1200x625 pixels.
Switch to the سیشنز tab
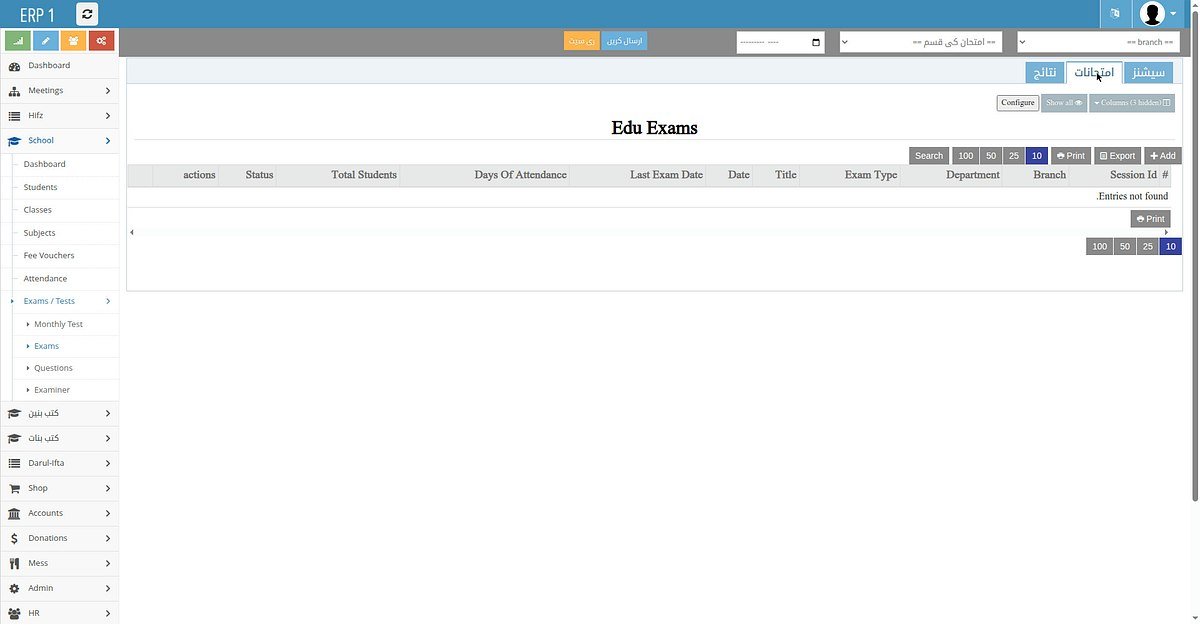(x=1148, y=73)
